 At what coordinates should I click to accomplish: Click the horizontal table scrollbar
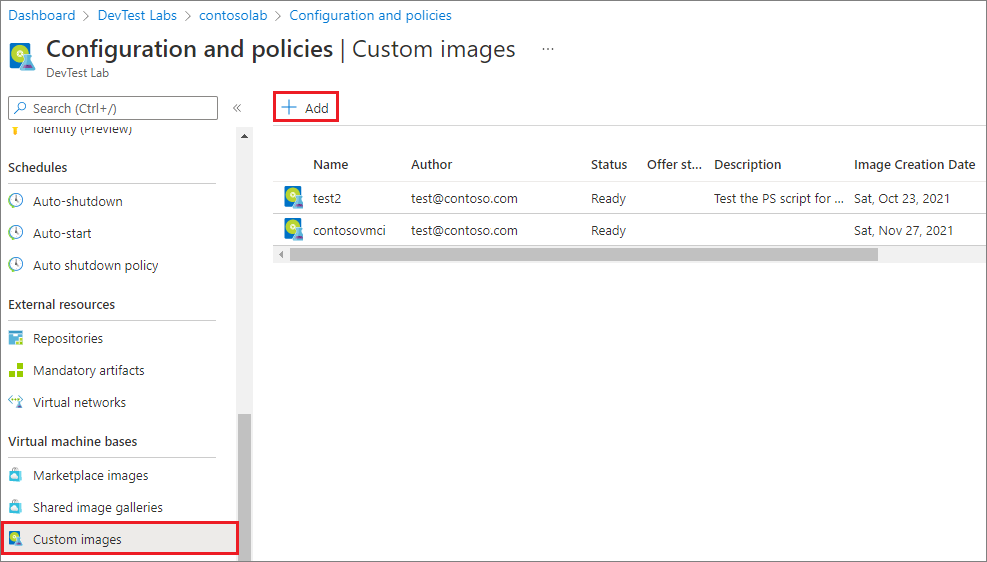(584, 254)
